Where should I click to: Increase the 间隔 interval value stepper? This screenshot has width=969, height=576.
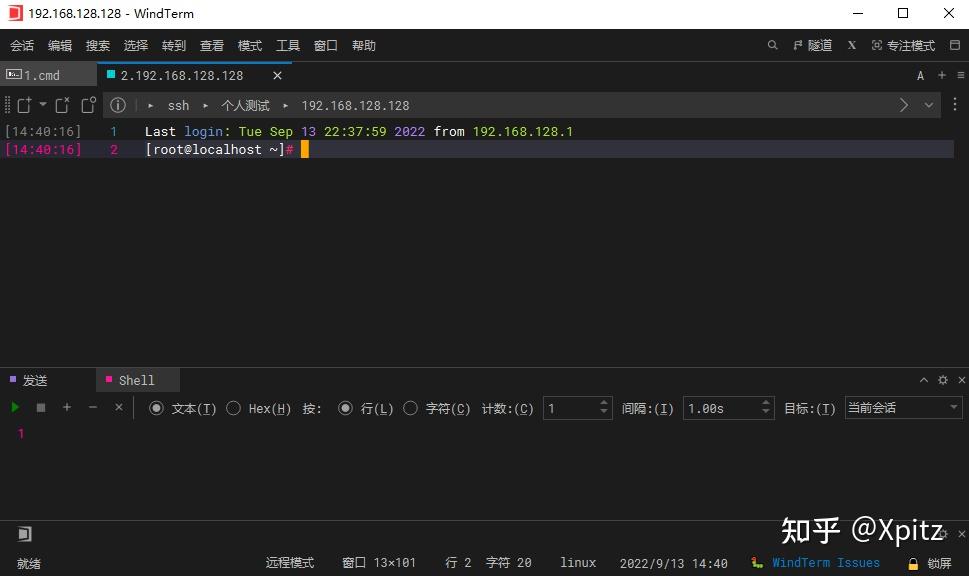(764, 402)
